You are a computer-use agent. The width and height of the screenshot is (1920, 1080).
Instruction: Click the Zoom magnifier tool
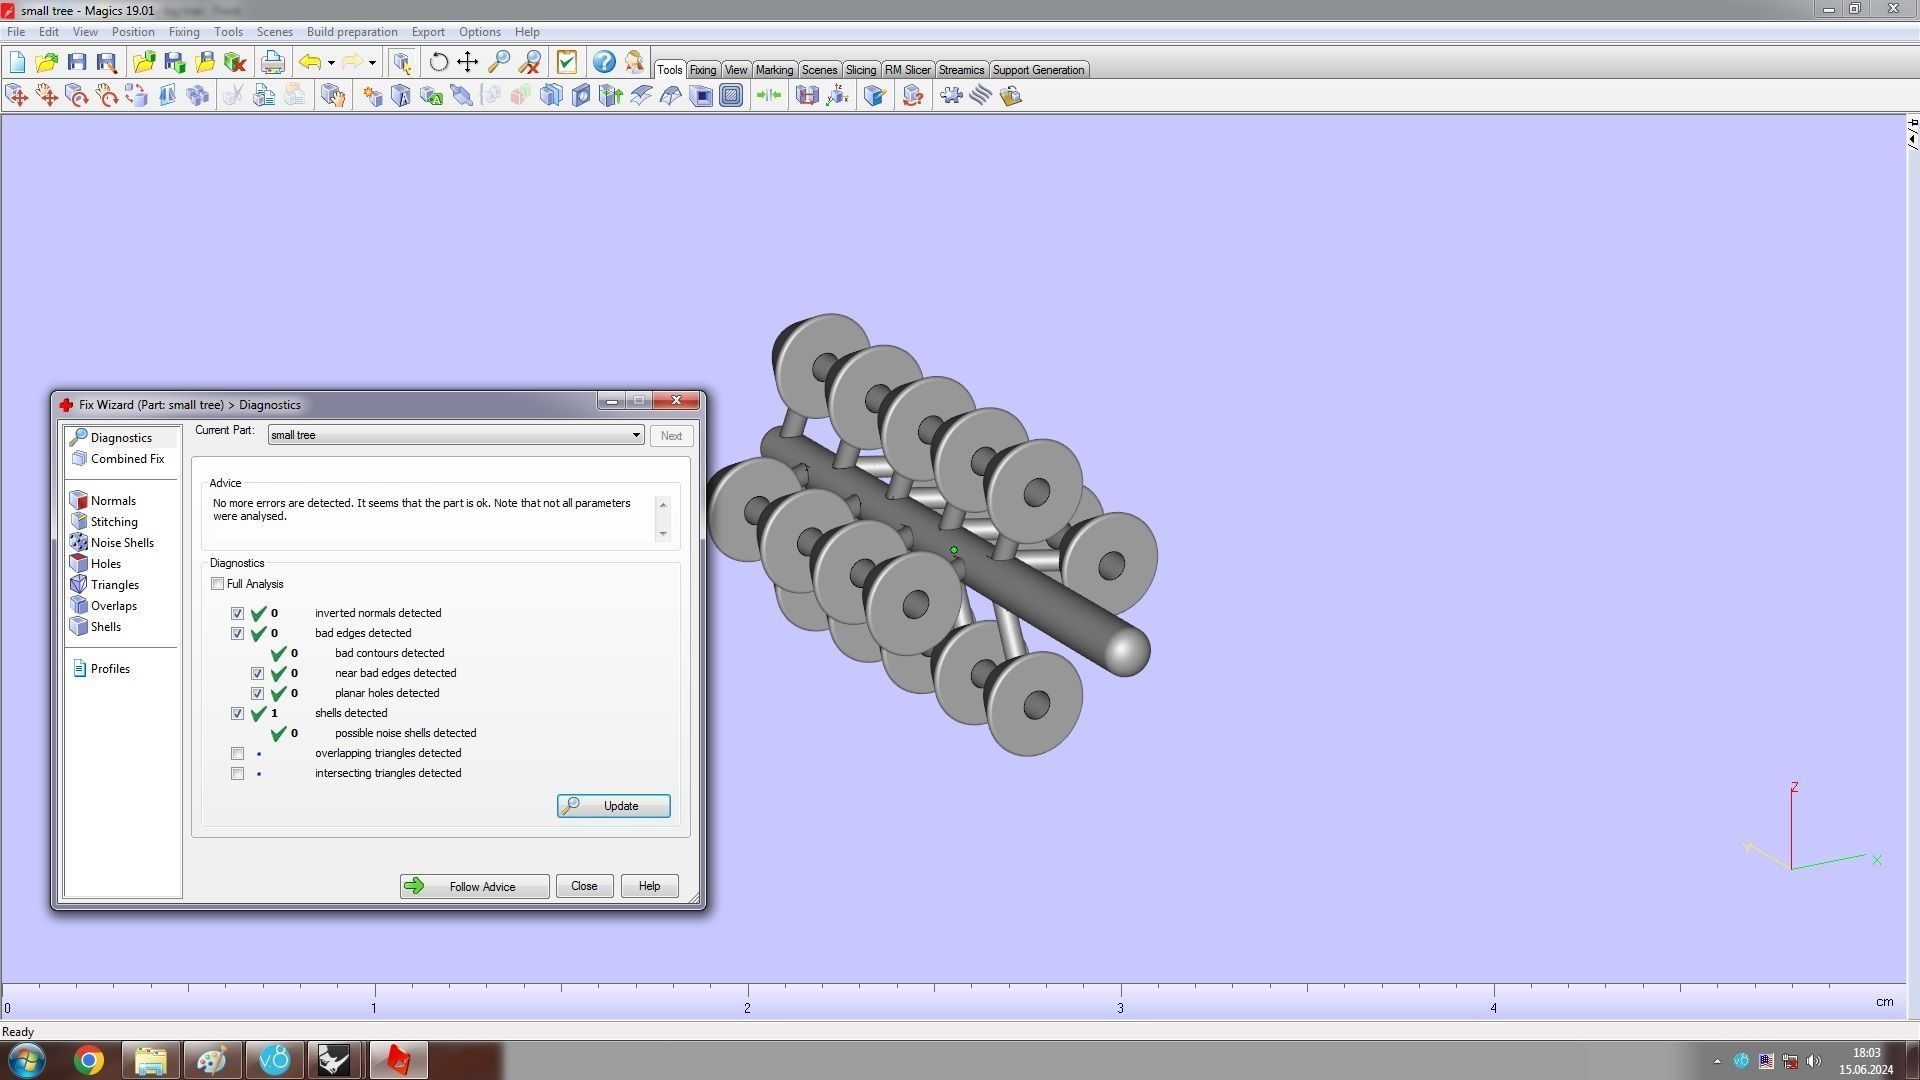499,63
